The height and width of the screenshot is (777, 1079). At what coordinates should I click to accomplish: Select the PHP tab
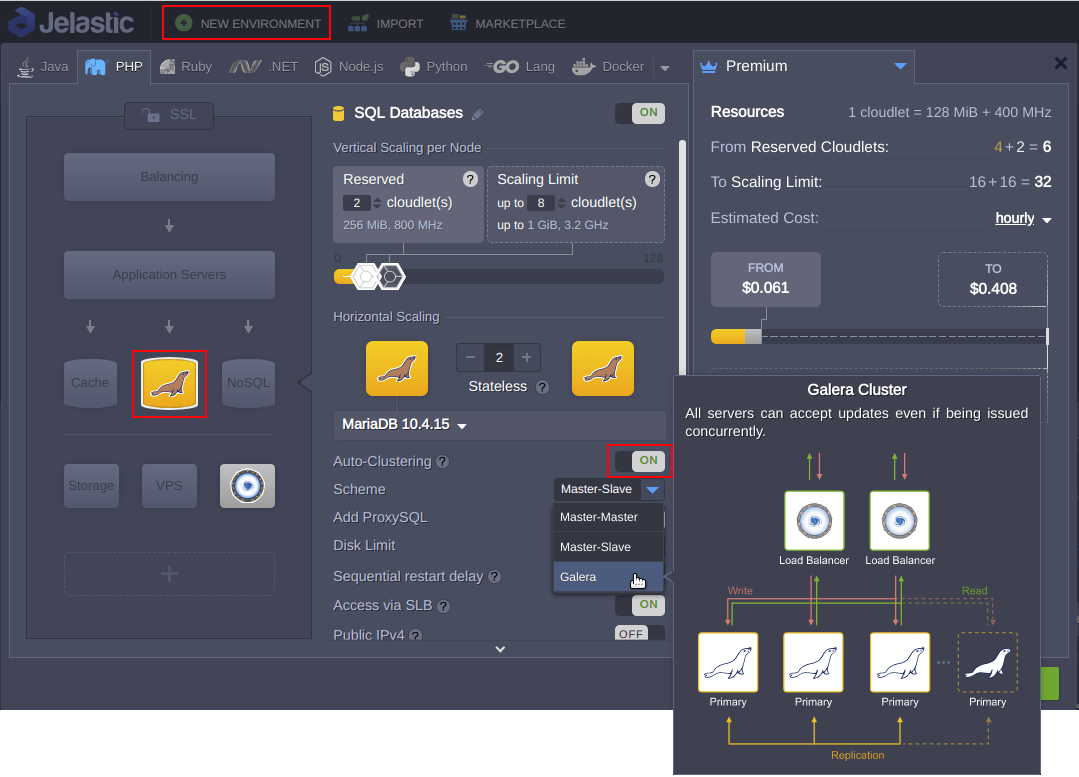pos(114,67)
